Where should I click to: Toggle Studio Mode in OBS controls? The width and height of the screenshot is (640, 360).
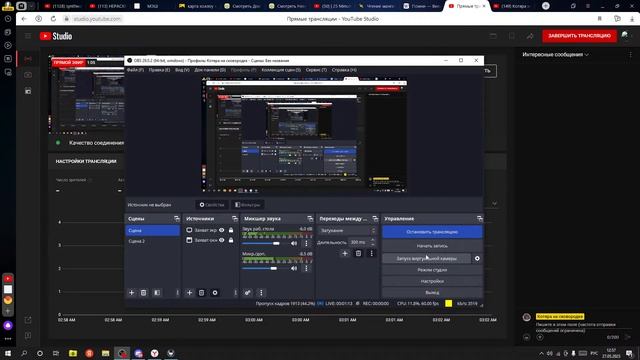pos(432,270)
